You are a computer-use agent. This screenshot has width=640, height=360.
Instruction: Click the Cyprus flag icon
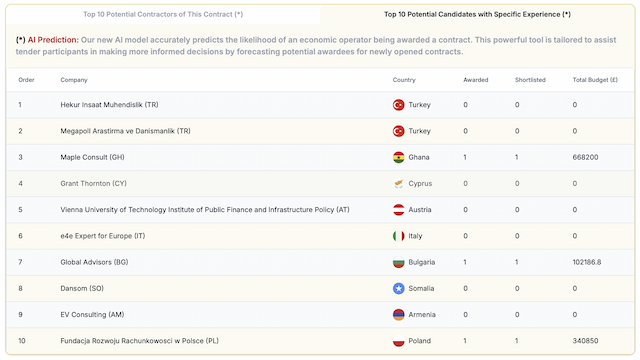[398, 184]
